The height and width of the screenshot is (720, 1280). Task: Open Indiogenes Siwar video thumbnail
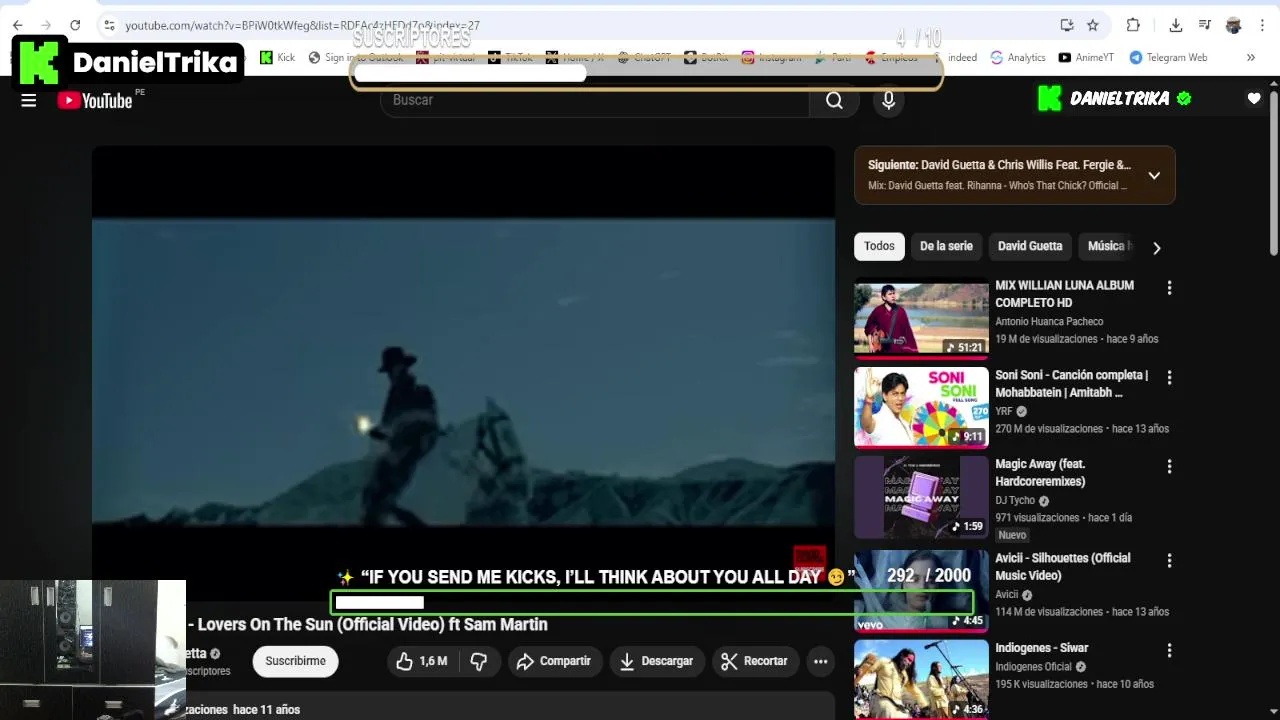921,678
